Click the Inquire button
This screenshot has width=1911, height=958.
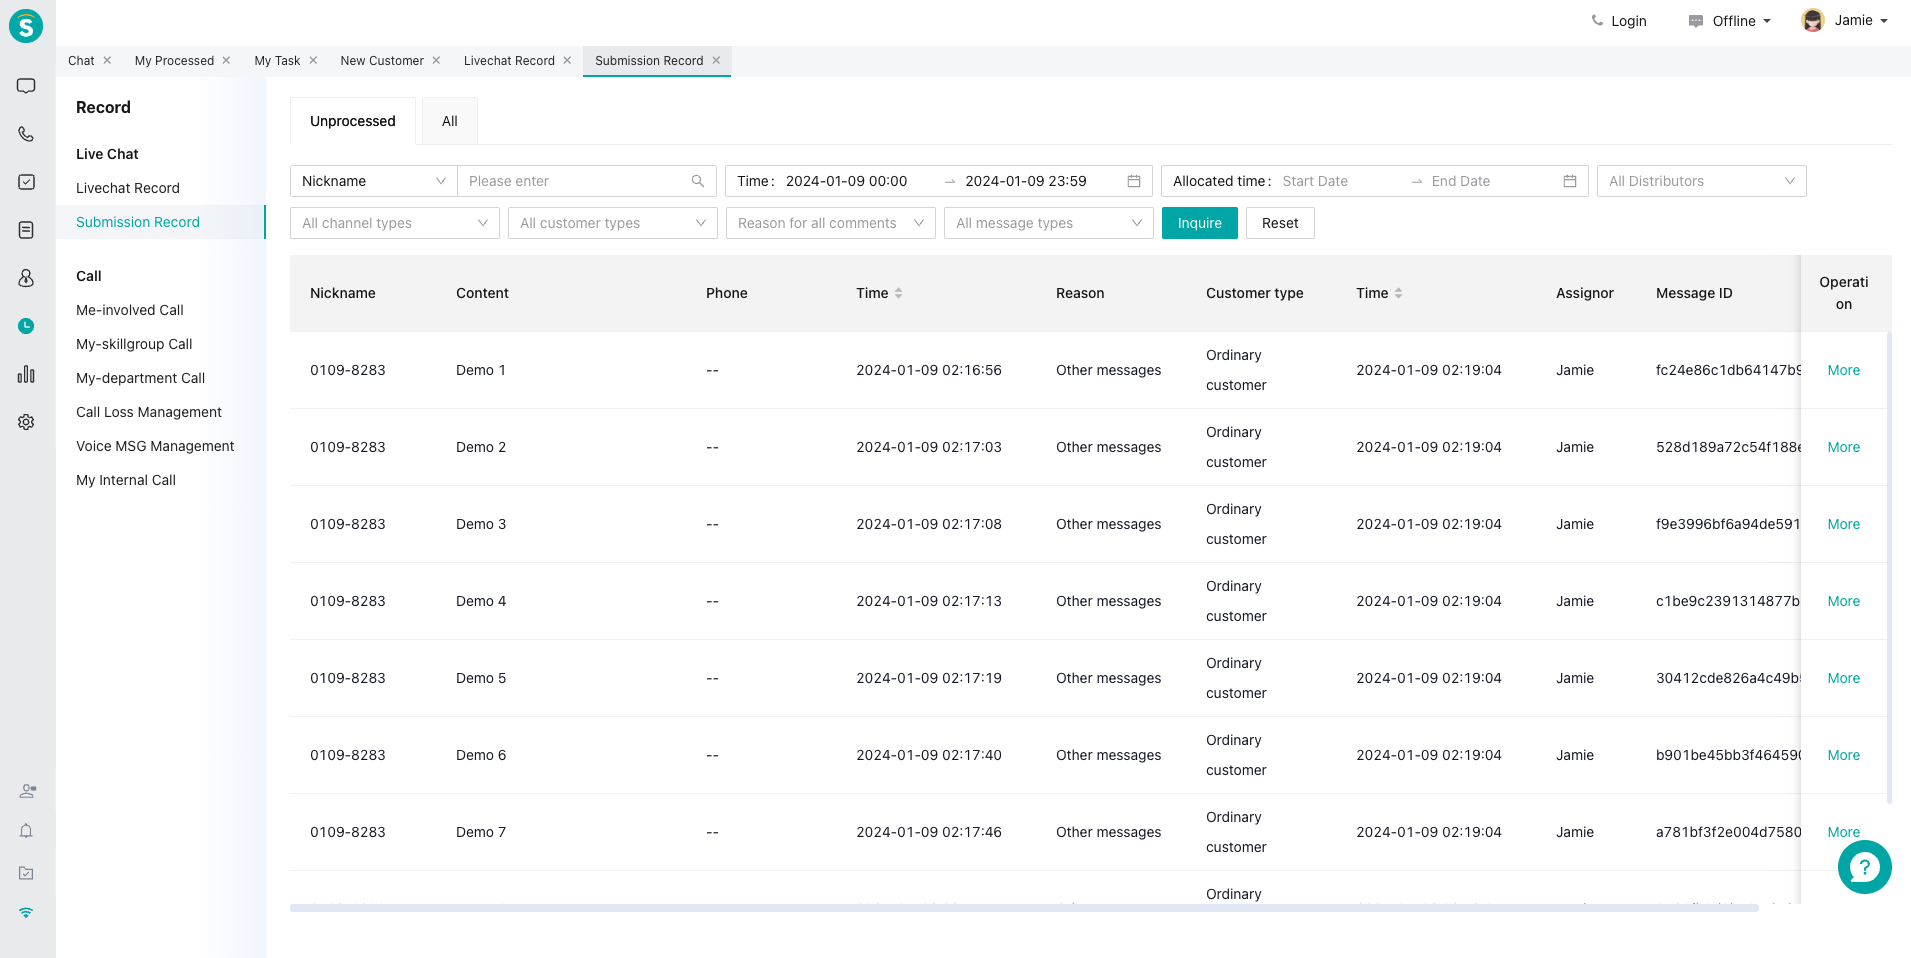[1200, 223]
